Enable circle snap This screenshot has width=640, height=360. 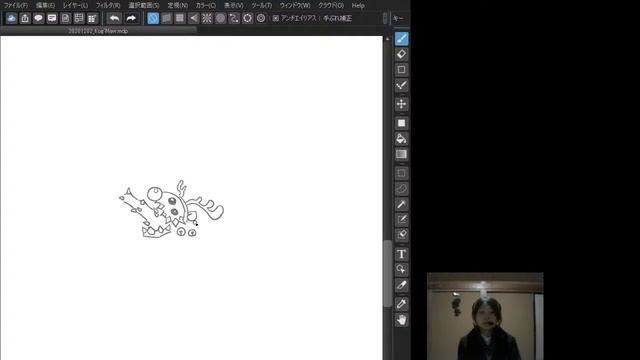pyautogui.click(x=220, y=18)
